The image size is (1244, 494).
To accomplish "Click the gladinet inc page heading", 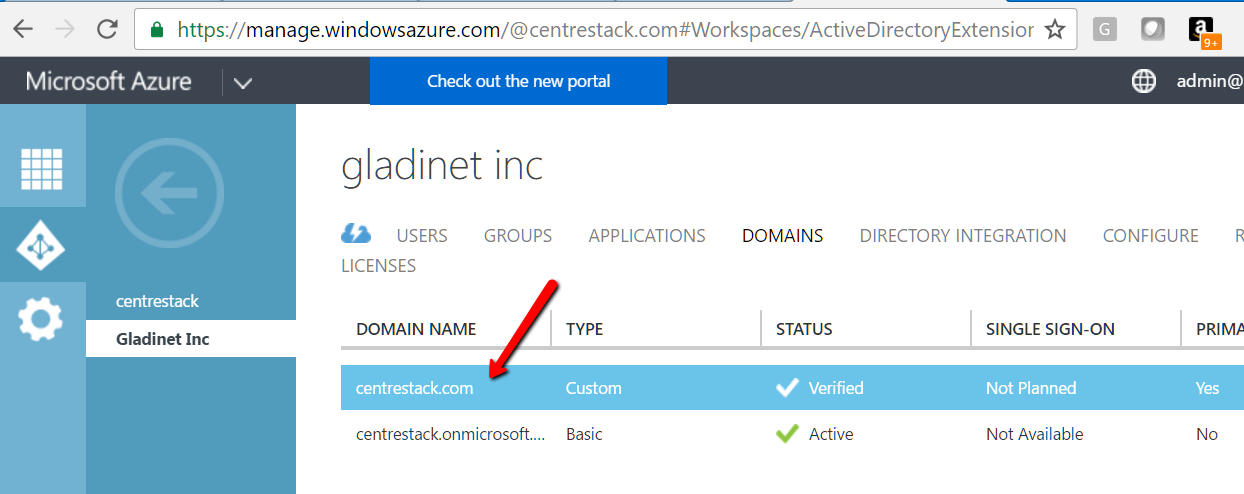I will (x=442, y=166).
